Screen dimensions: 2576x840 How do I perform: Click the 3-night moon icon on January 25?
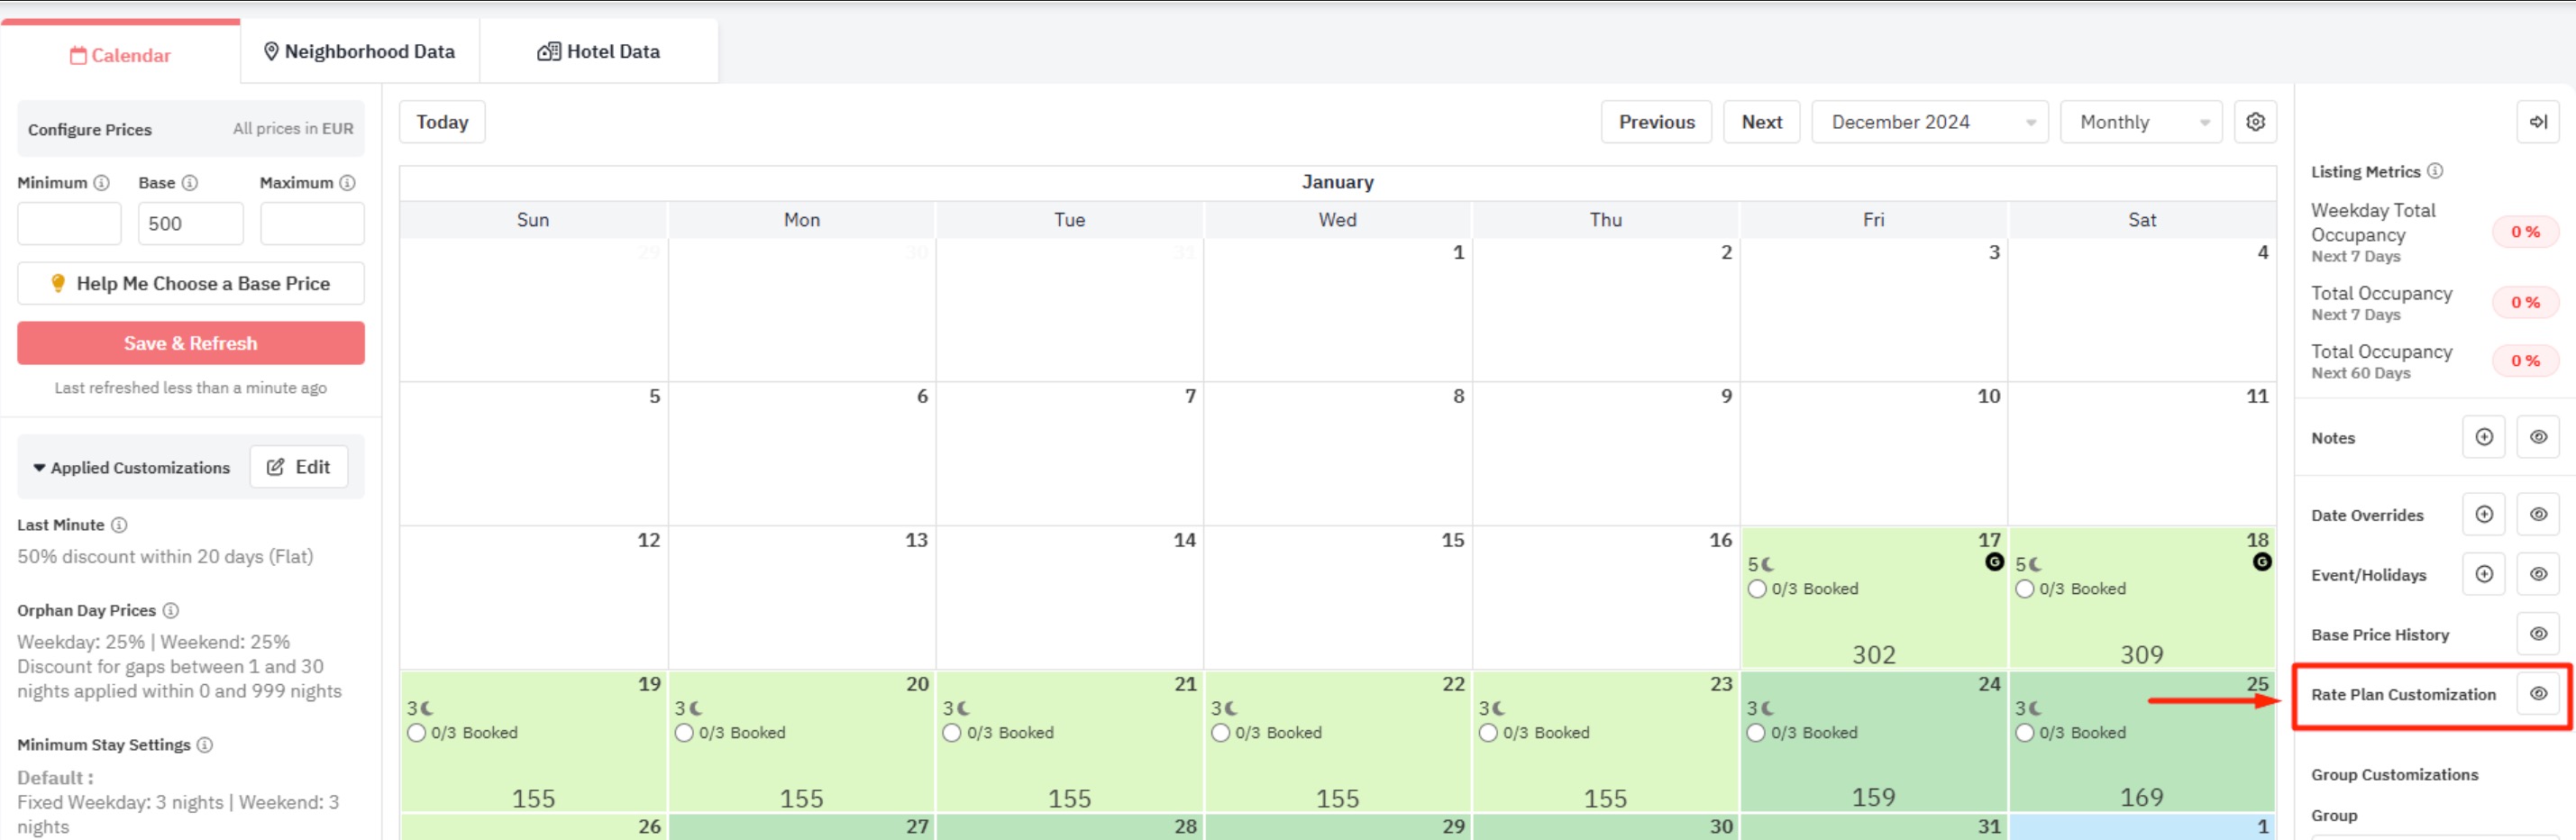click(x=2035, y=708)
